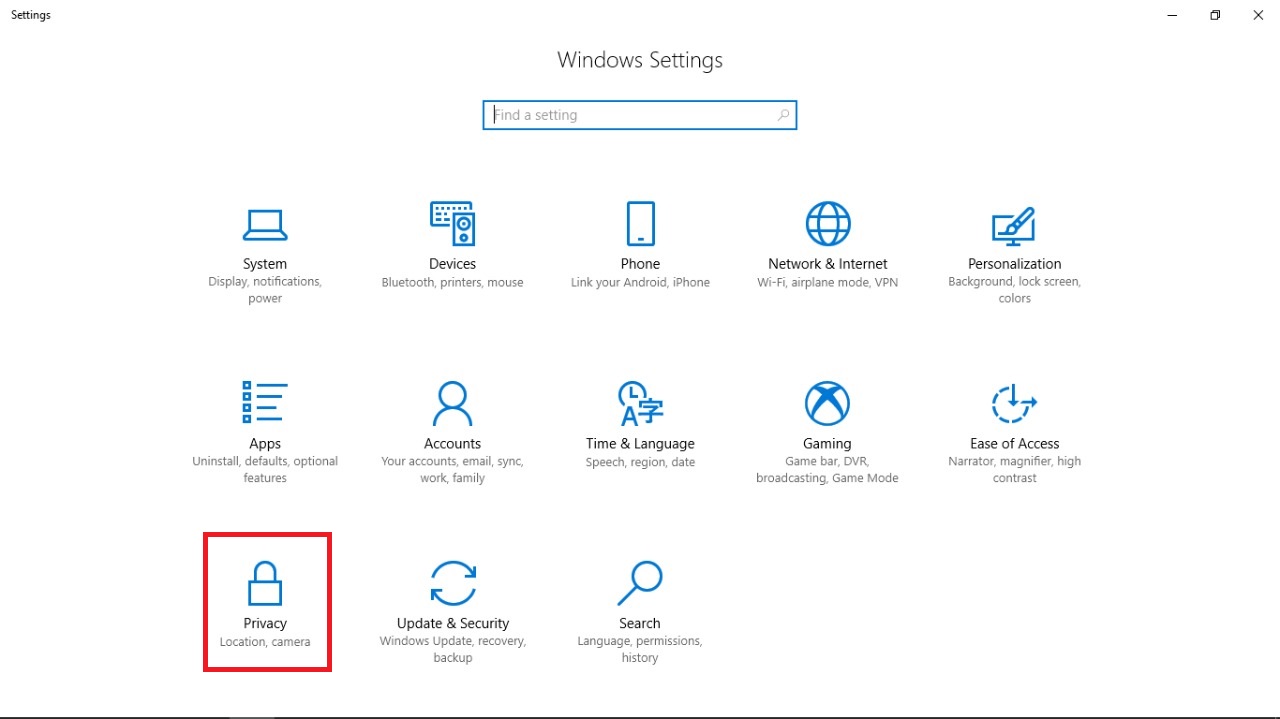Click the Update & Security label
This screenshot has height=719, width=1280.
[453, 623]
